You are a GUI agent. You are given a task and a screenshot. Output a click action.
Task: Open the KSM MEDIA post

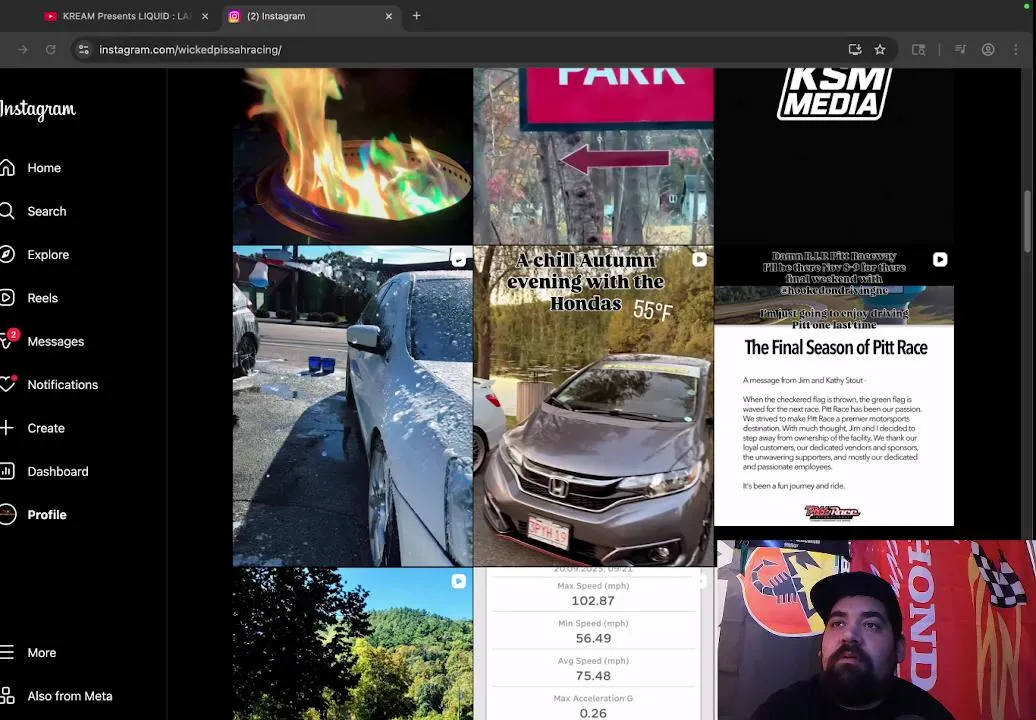(x=834, y=156)
